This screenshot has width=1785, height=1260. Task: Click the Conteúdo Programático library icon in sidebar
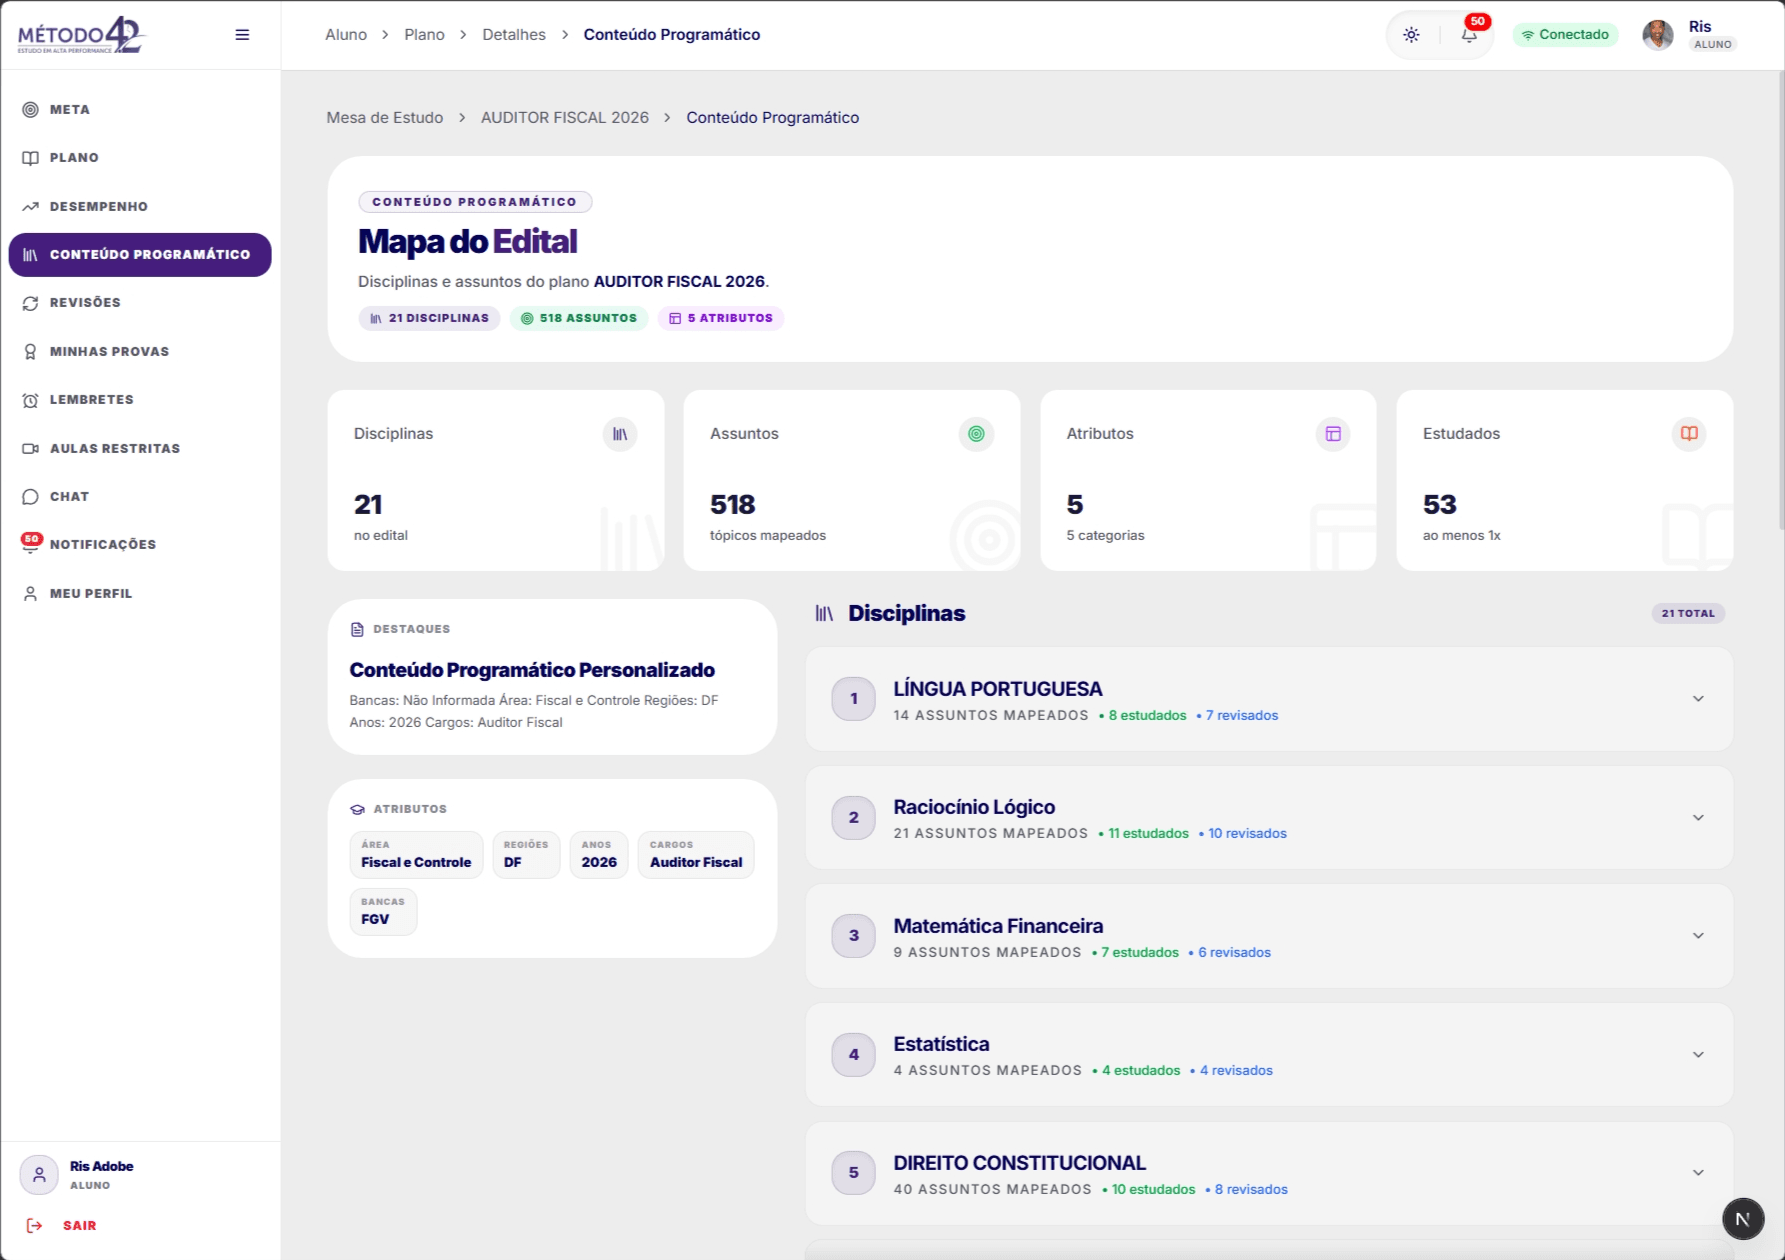tap(30, 255)
